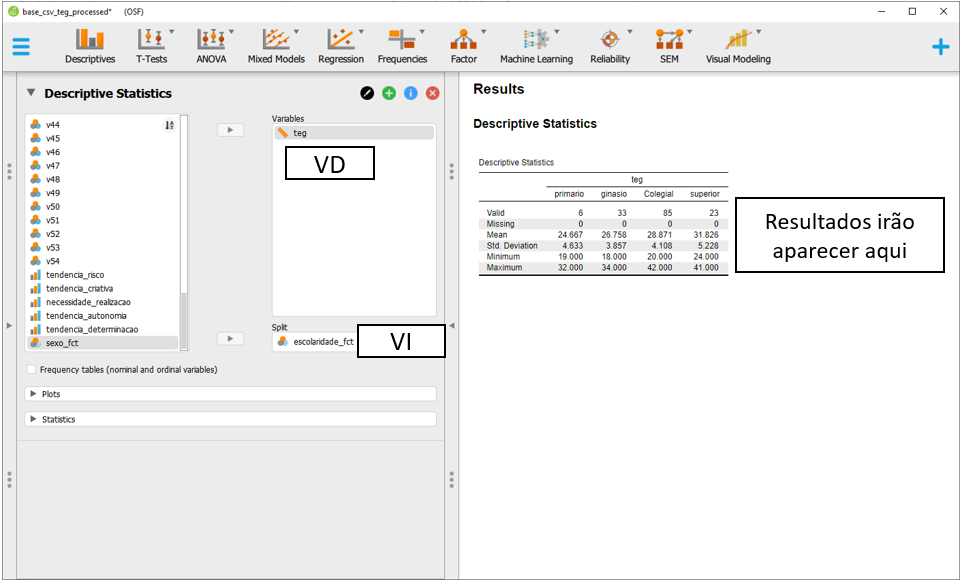Viewport: 962px width, 583px height.
Task: Click arrow button to assign Variables
Action: click(230, 130)
